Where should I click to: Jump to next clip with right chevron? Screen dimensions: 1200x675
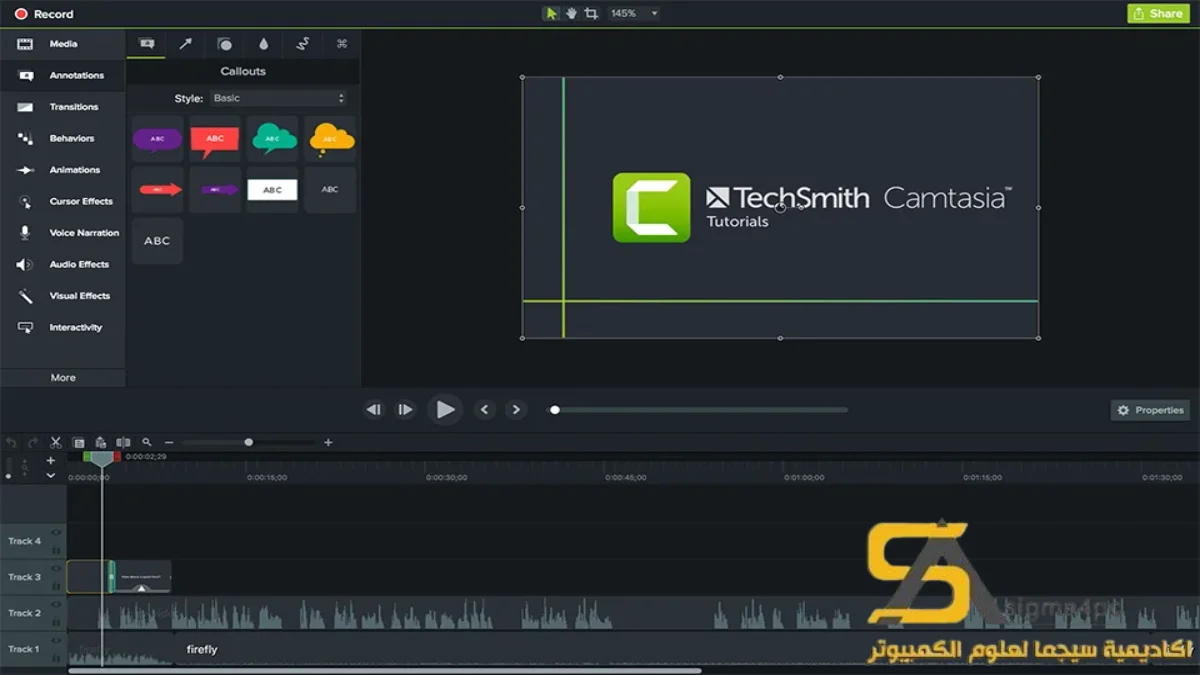coord(516,409)
